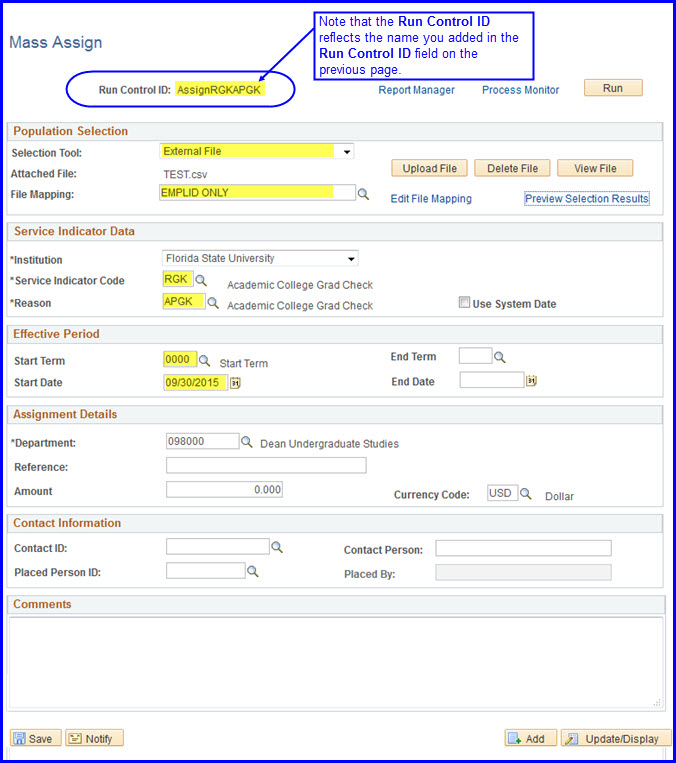
Task: Open the Start Date calendar picker
Action: [235, 382]
